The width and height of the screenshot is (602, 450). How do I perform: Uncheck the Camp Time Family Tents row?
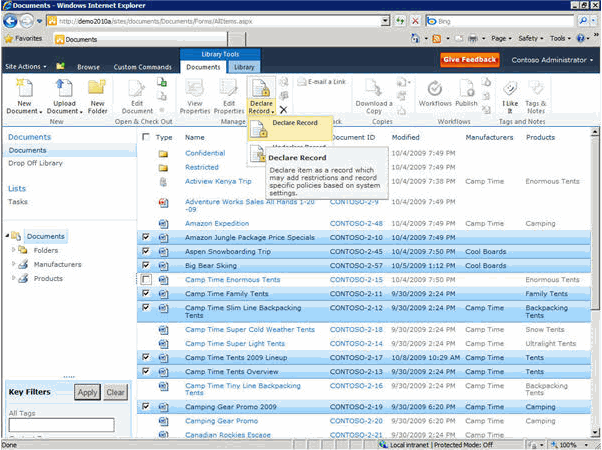(146, 293)
